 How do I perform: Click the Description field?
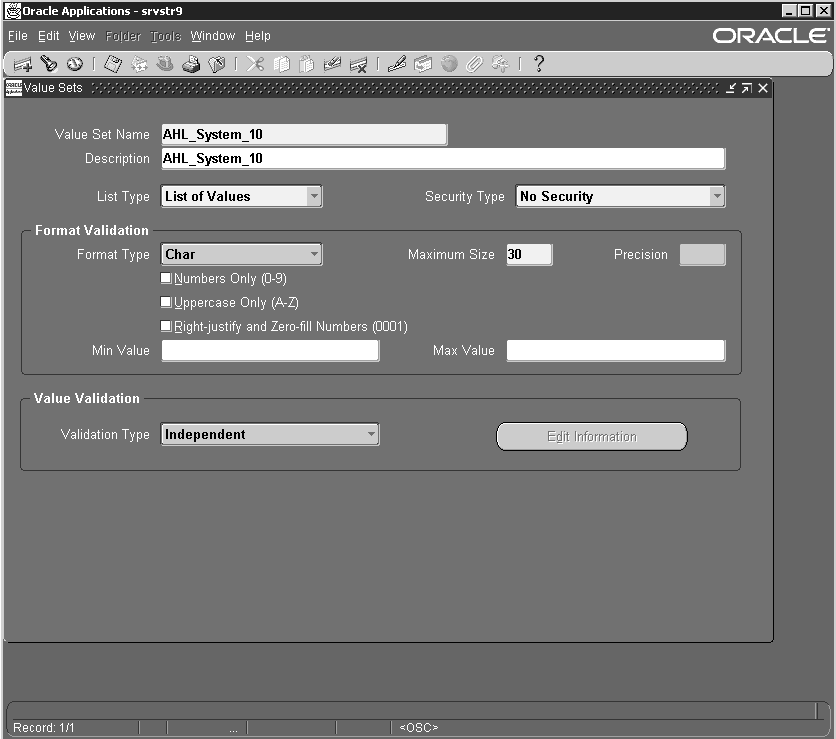(443, 158)
